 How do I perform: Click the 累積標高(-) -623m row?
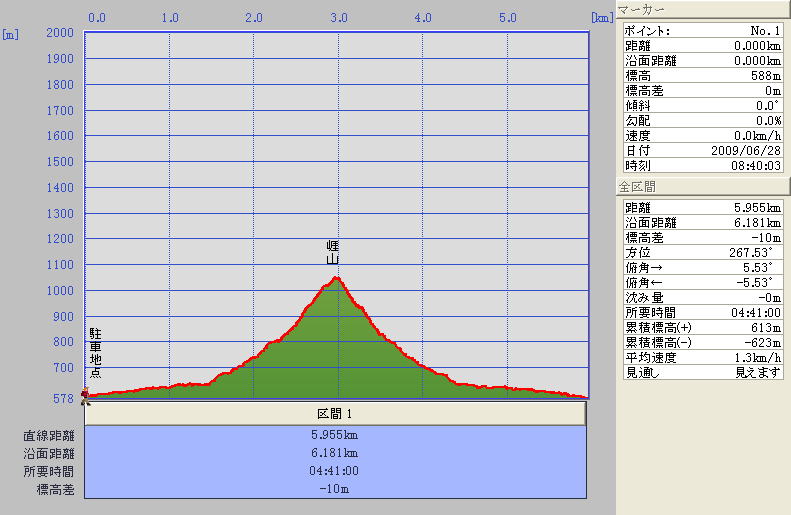tap(703, 343)
